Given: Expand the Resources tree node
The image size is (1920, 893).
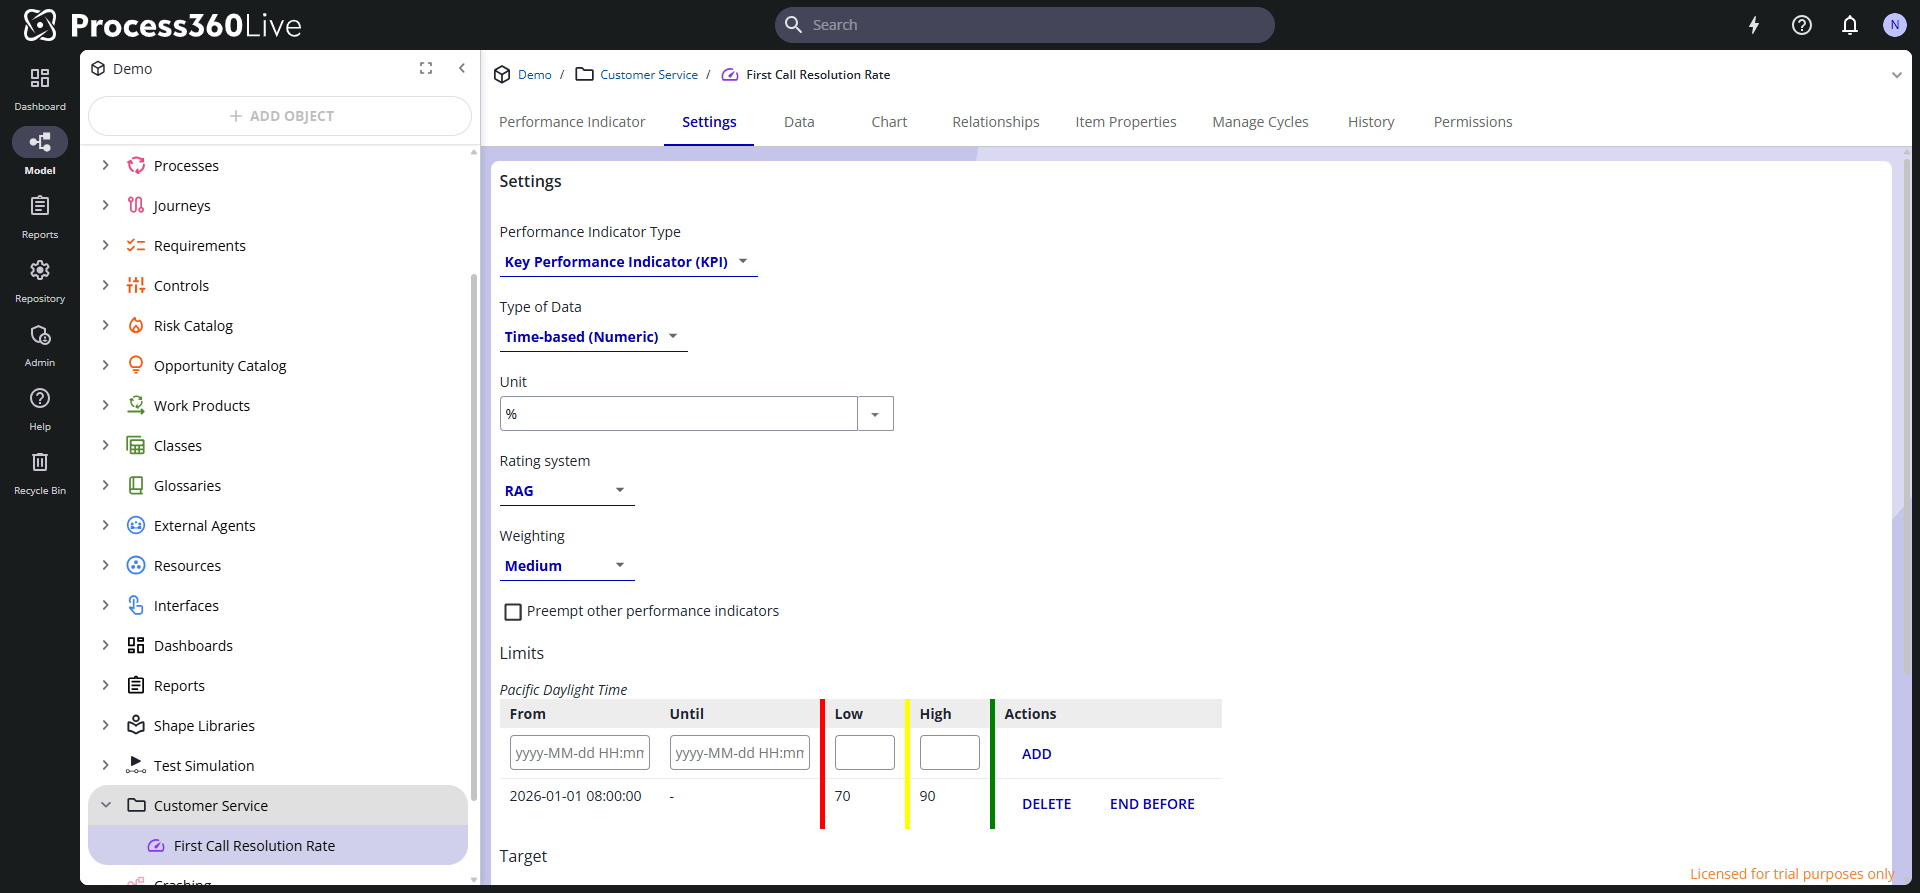Looking at the screenshot, I should tap(106, 565).
